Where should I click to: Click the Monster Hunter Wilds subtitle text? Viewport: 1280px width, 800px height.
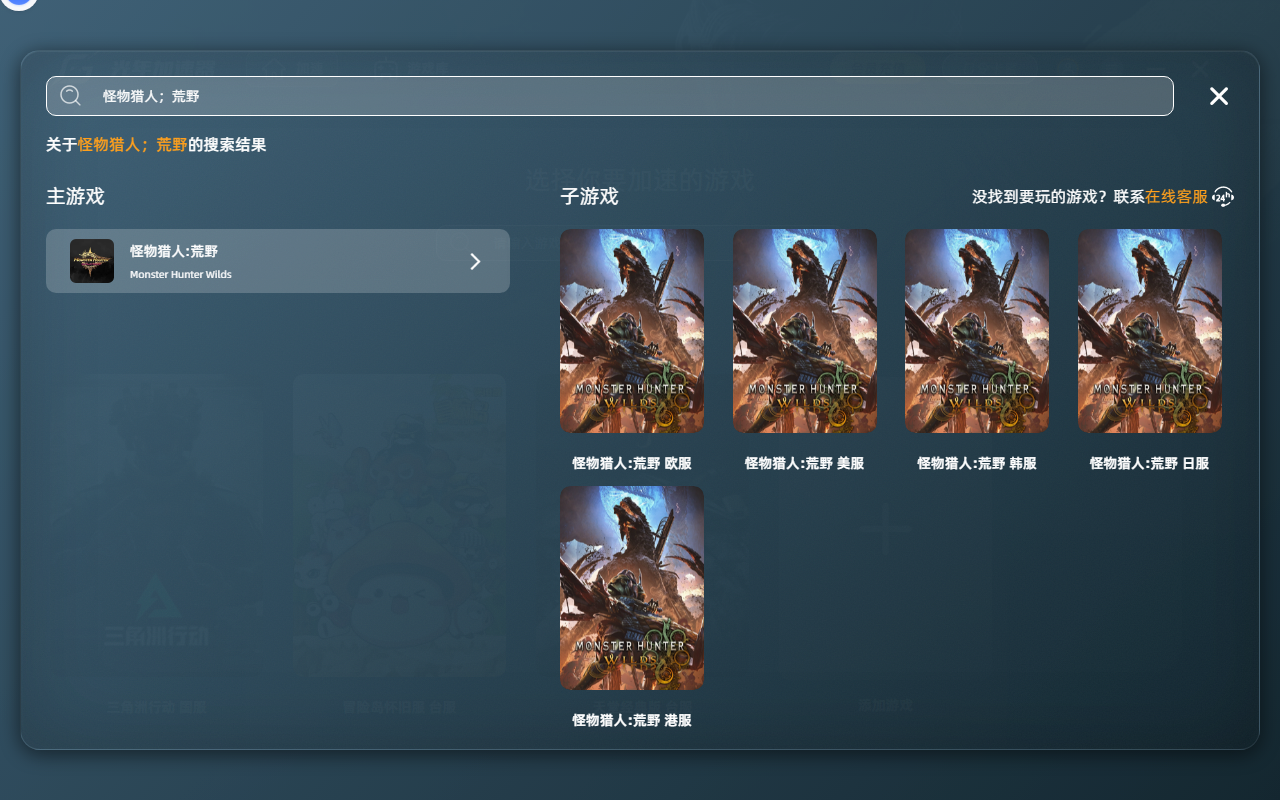pyautogui.click(x=181, y=275)
